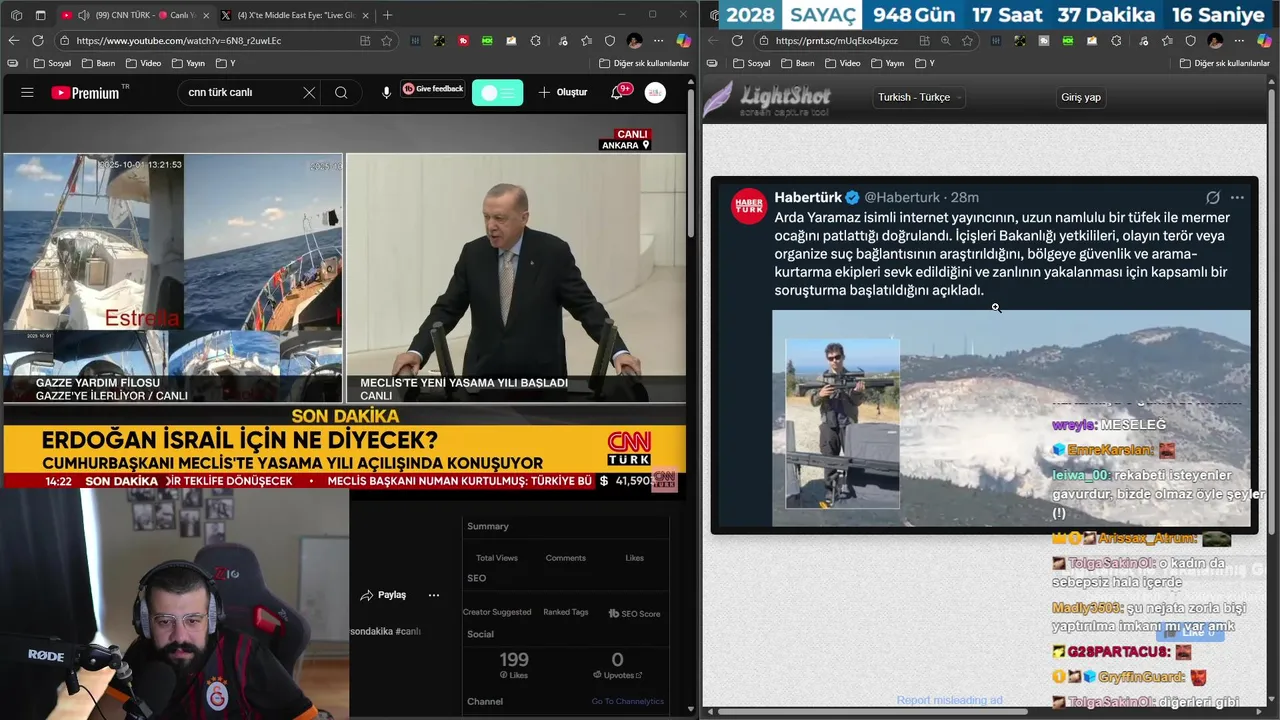The height and width of the screenshot is (720, 1280).
Task: Reload the YouTube page
Action: coord(38,41)
